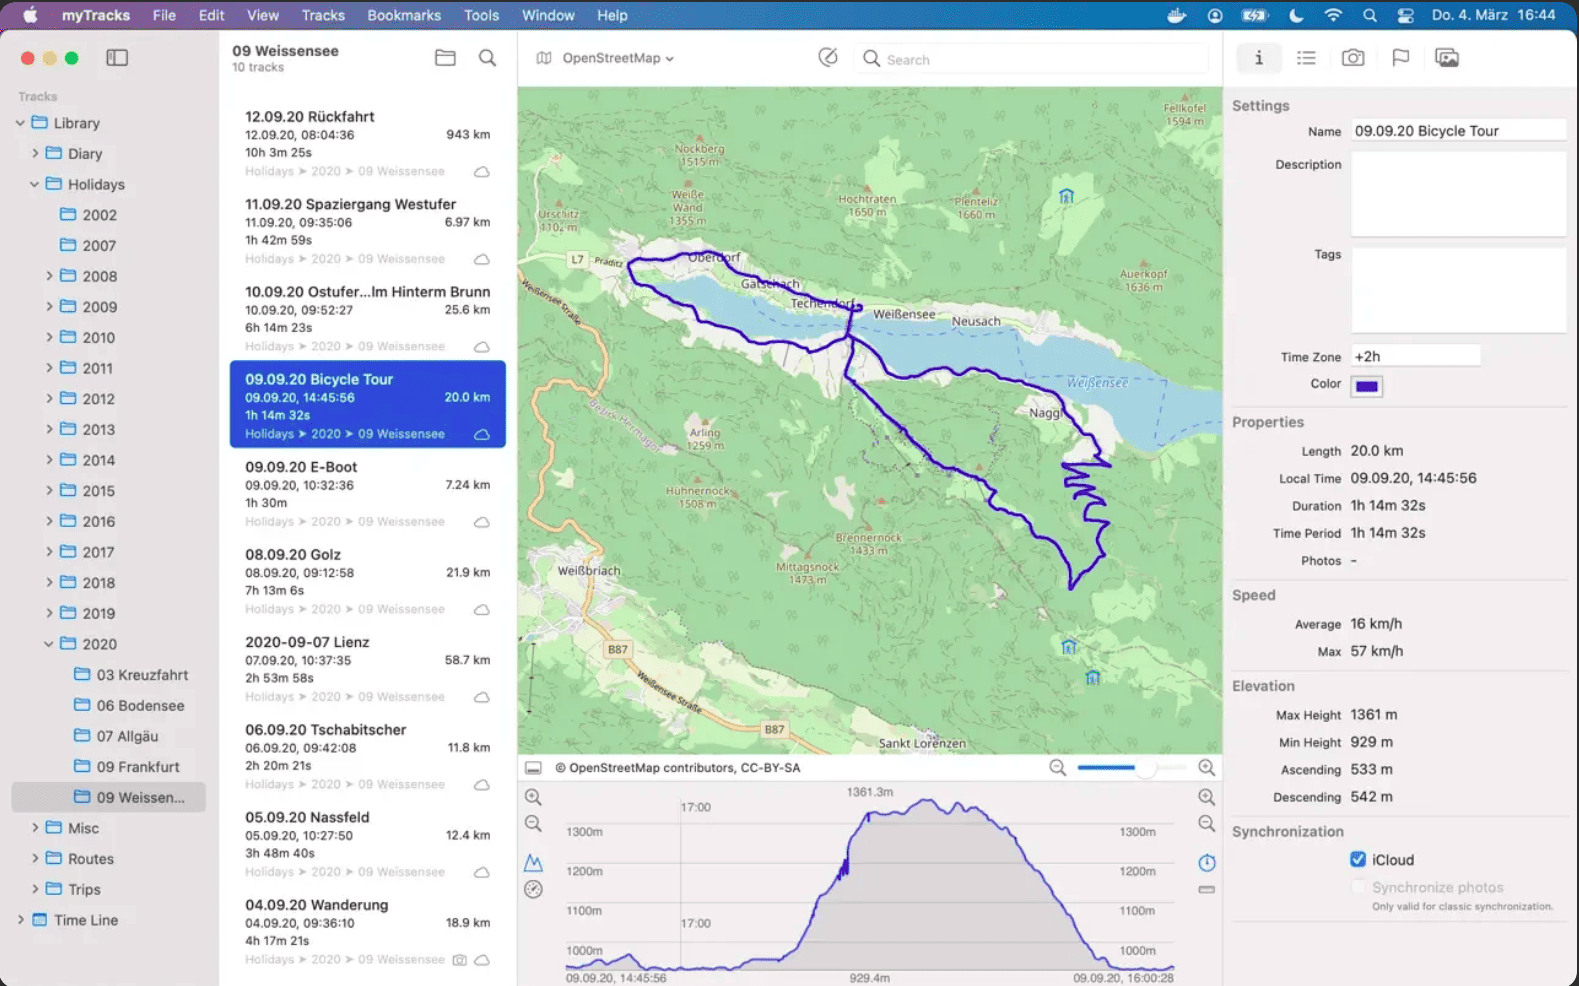The image size is (1579, 986).
Task: Open the Tools menu
Action: [481, 15]
